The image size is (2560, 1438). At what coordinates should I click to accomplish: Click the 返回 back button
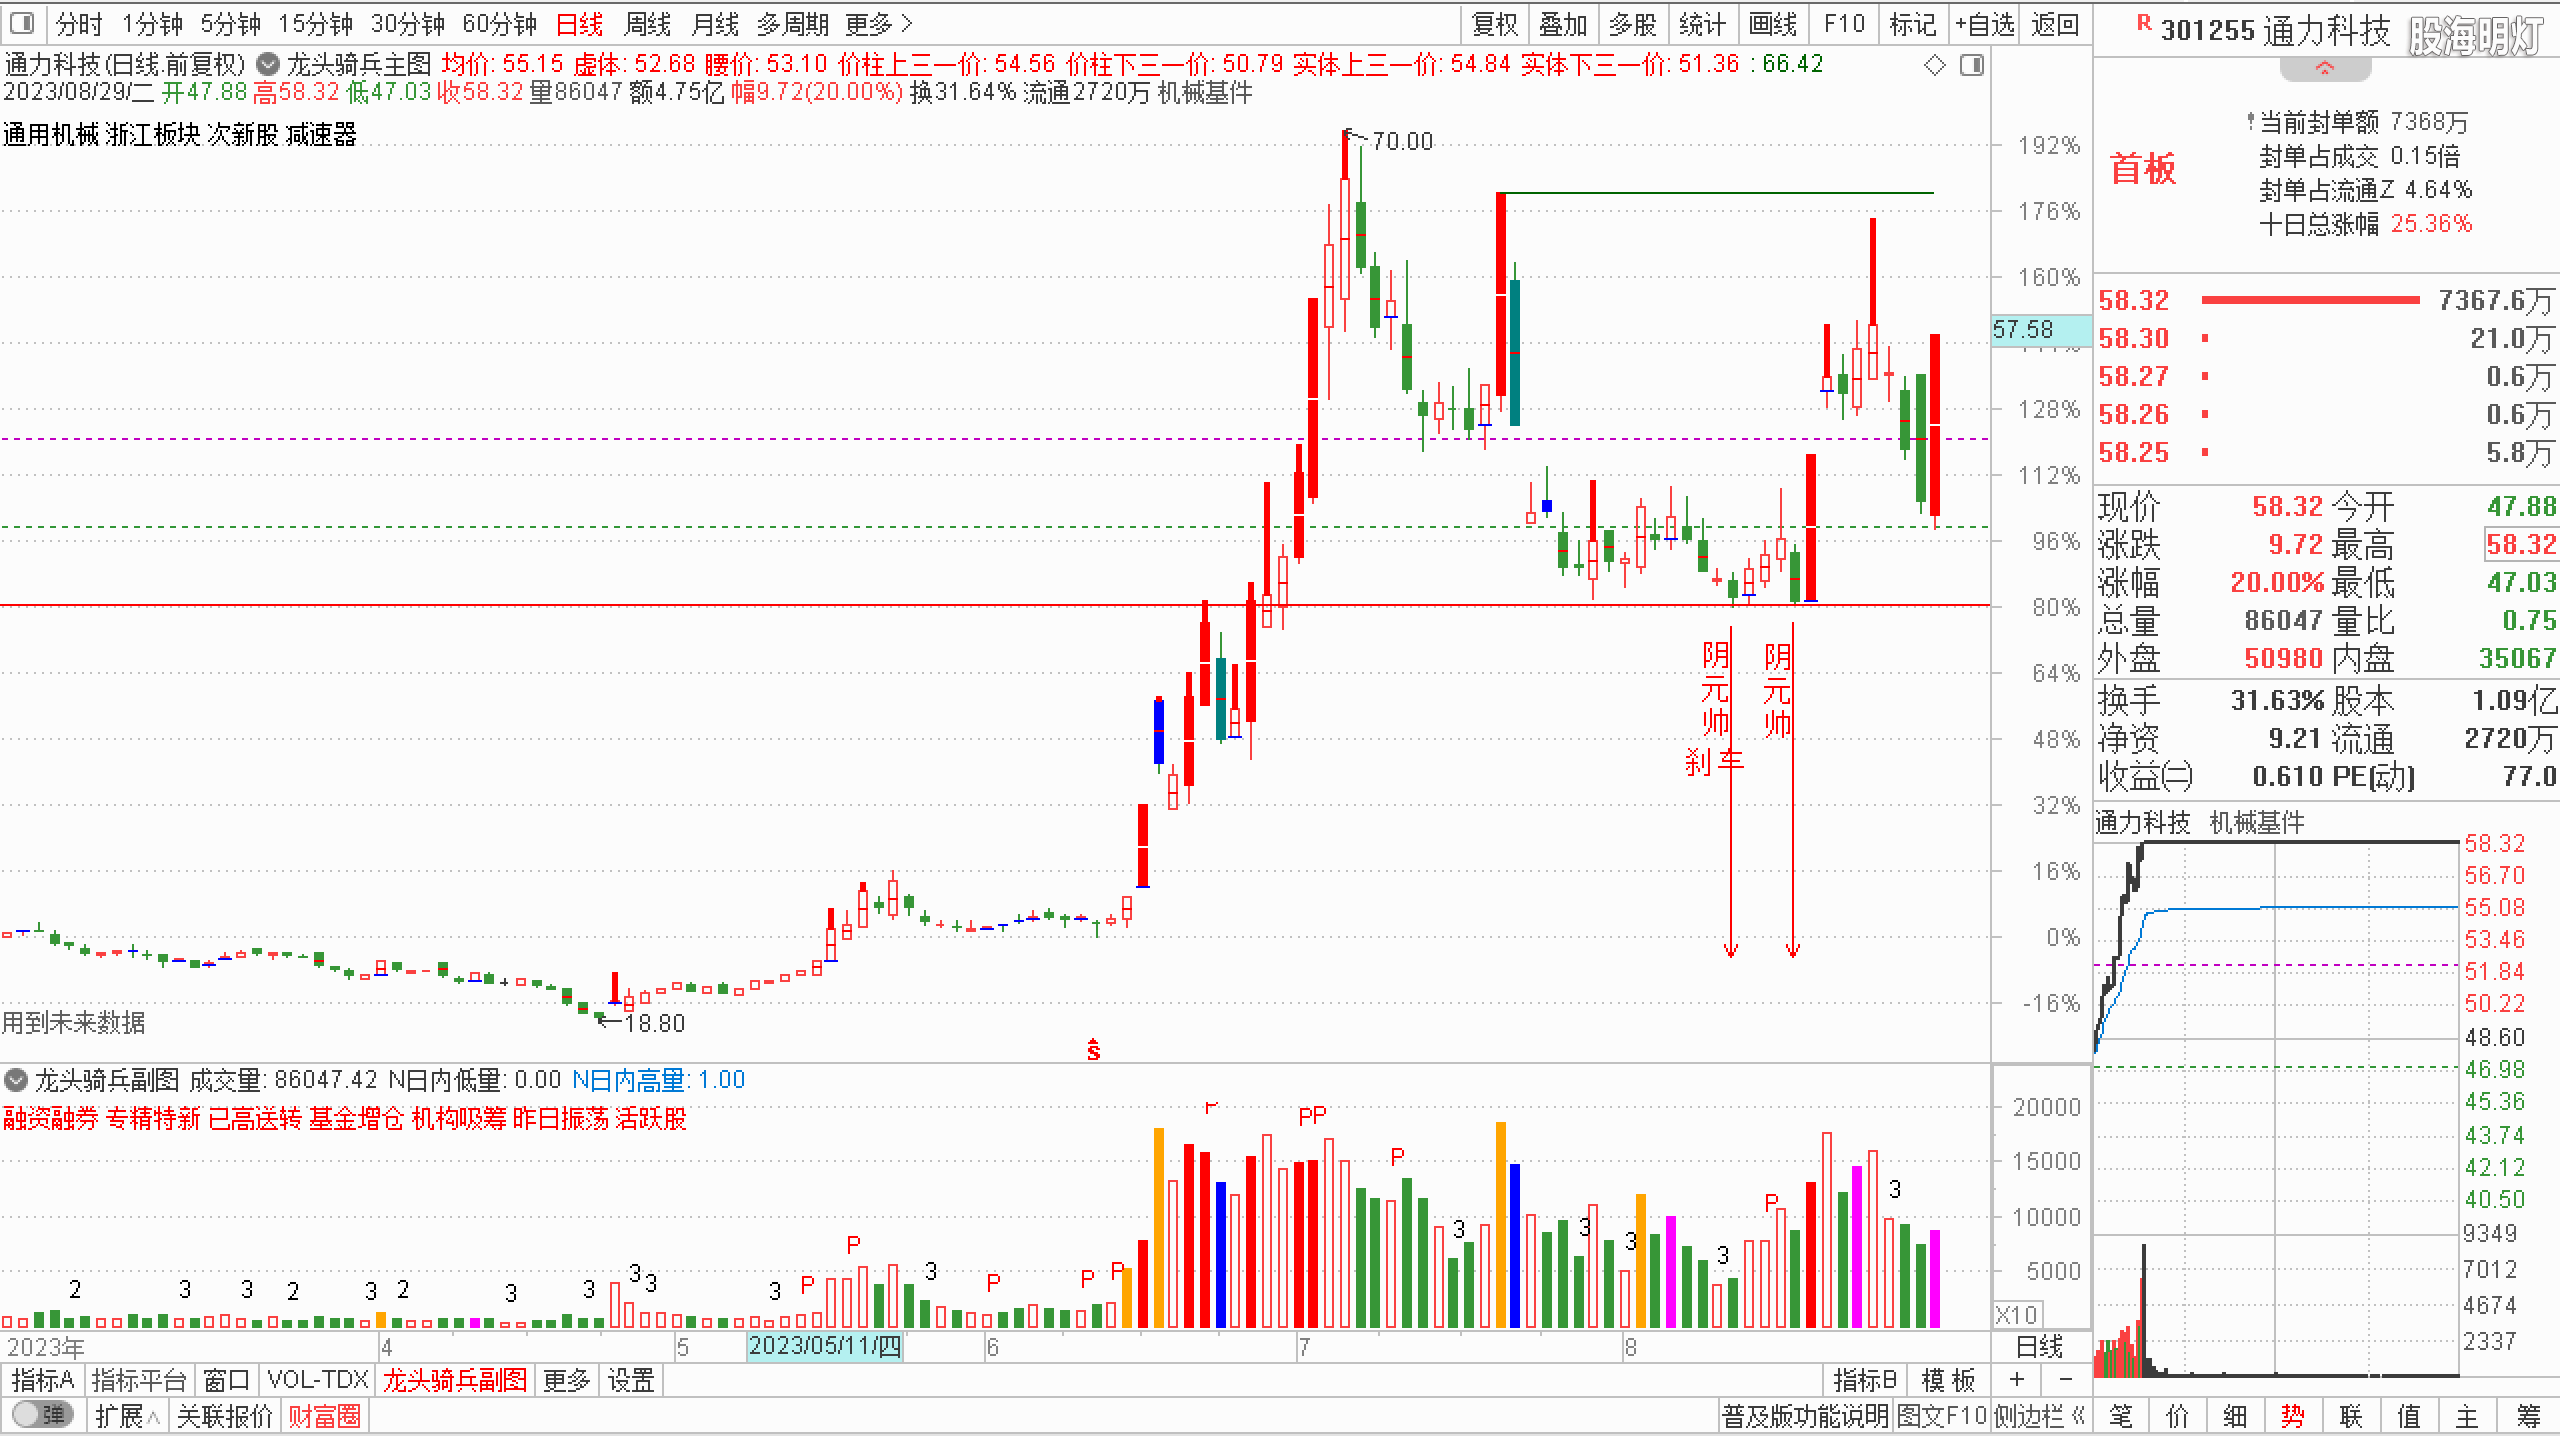pyautogui.click(x=2055, y=23)
